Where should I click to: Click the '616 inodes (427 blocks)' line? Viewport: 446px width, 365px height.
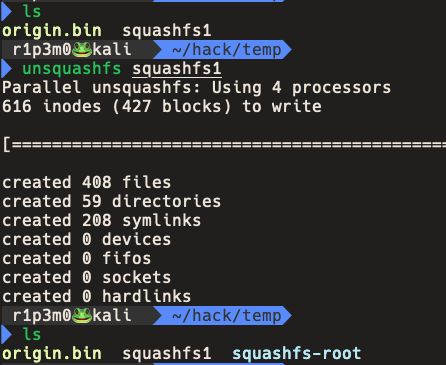pyautogui.click(x=117, y=107)
